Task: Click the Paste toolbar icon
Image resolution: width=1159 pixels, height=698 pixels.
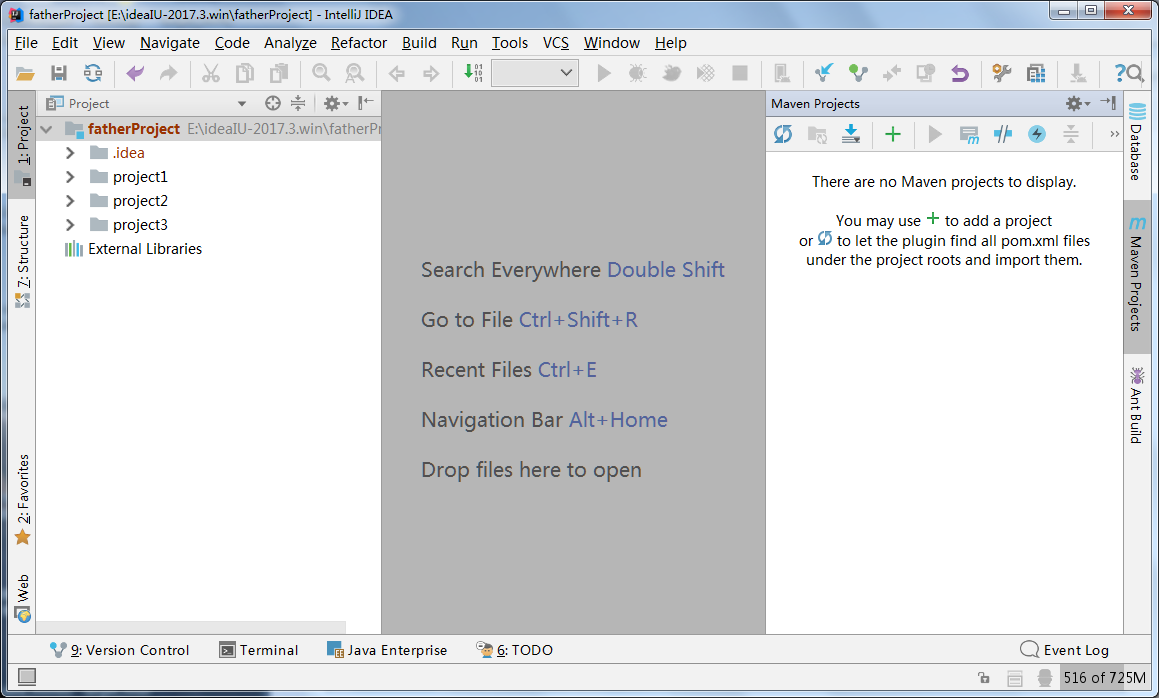Action: 279,73
